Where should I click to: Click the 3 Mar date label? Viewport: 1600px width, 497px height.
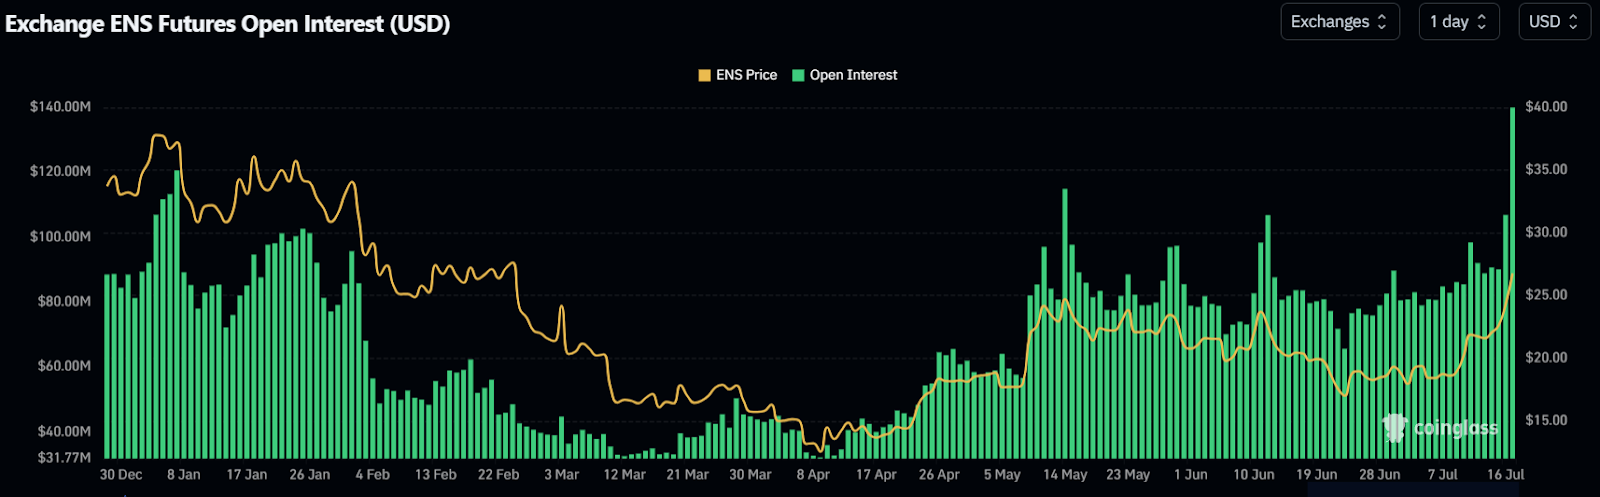[562, 475]
